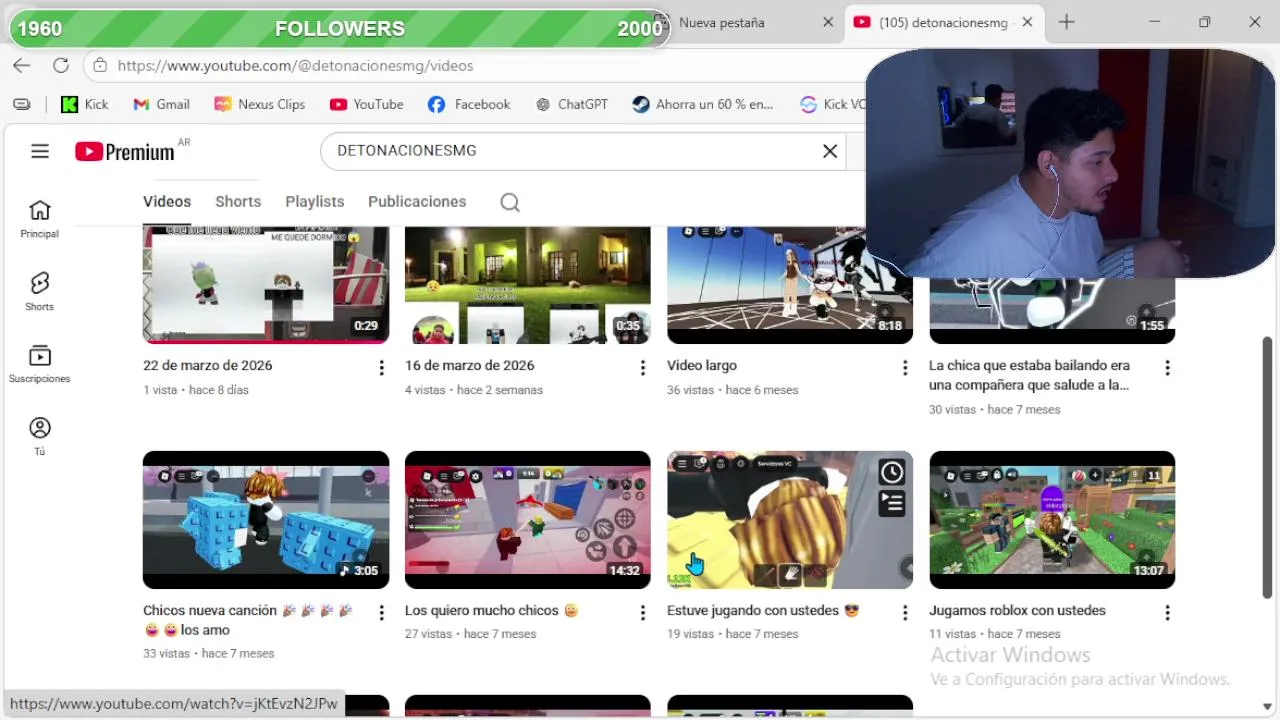1280x720 pixels.
Task: Switch to the Playlists tab
Action: click(x=314, y=202)
